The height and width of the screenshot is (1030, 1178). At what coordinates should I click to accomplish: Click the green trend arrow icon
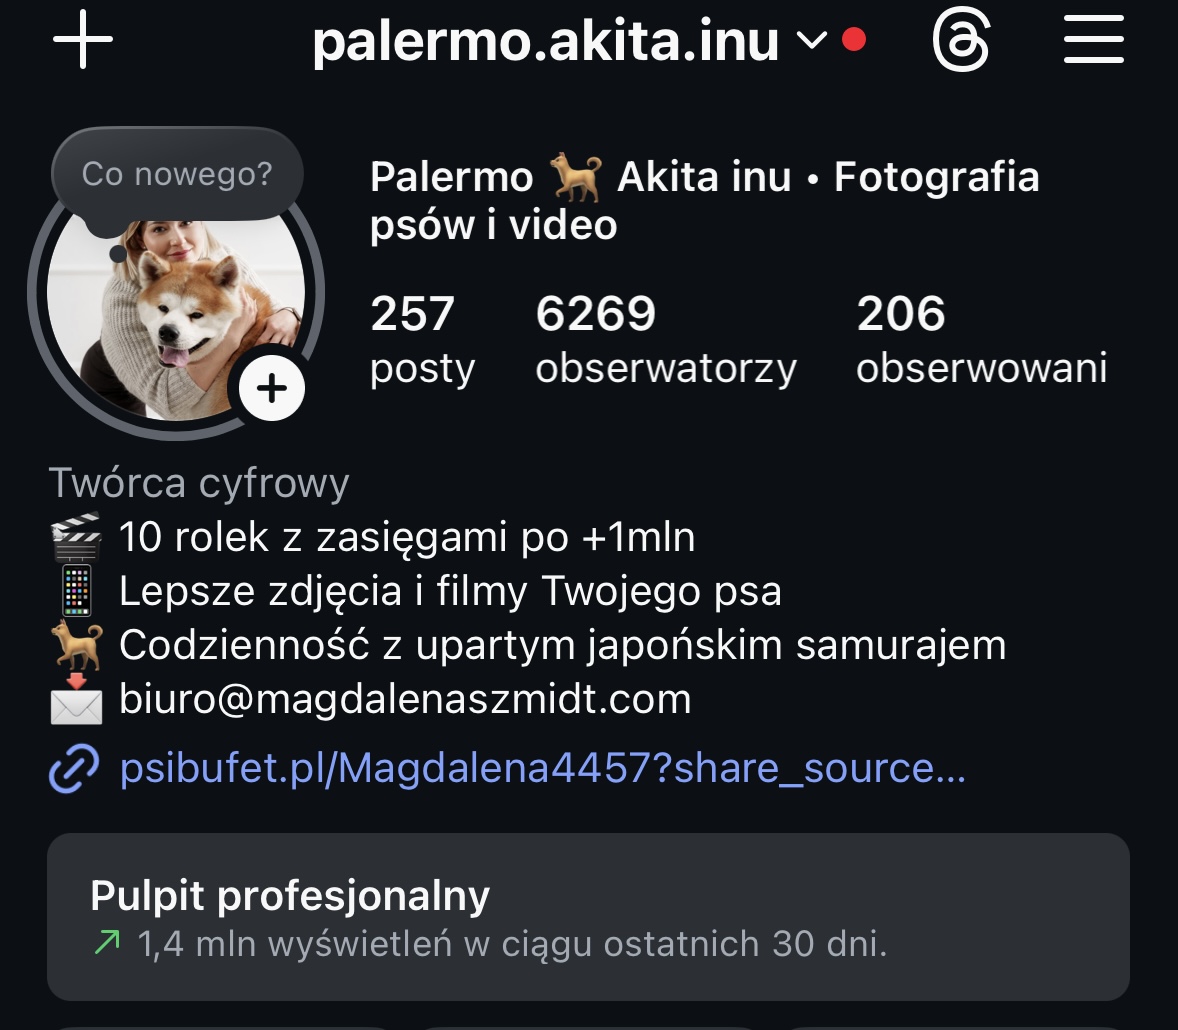[x=107, y=942]
